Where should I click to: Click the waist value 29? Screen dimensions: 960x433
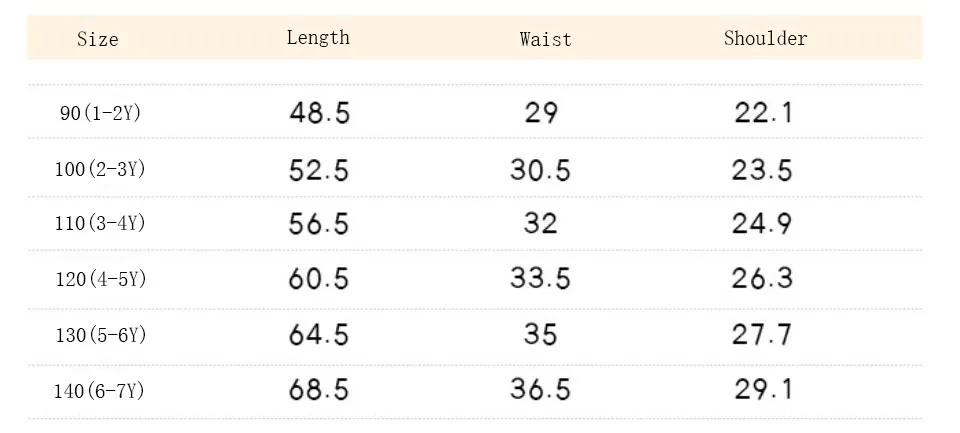click(541, 113)
